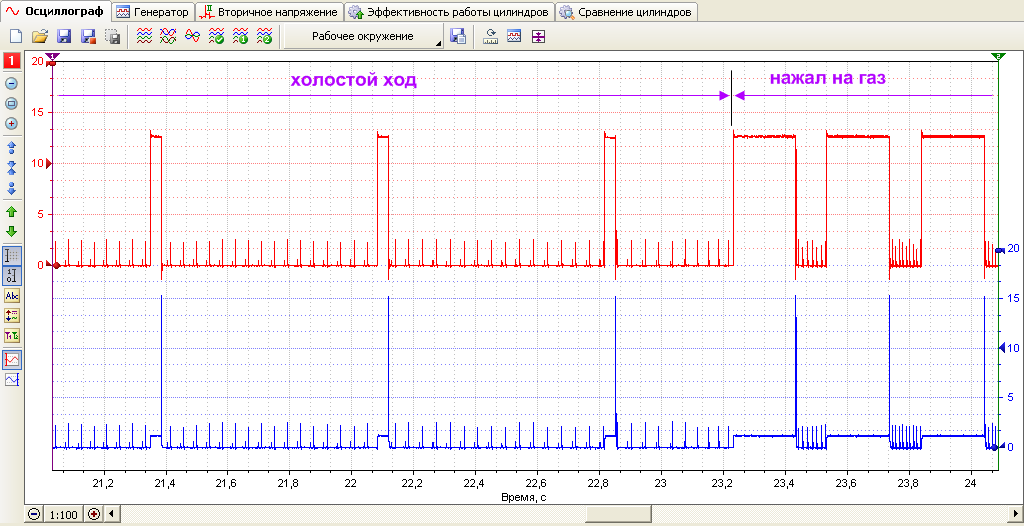
Task: Open the Сравнение цилиндров tab
Action: [x=626, y=12]
